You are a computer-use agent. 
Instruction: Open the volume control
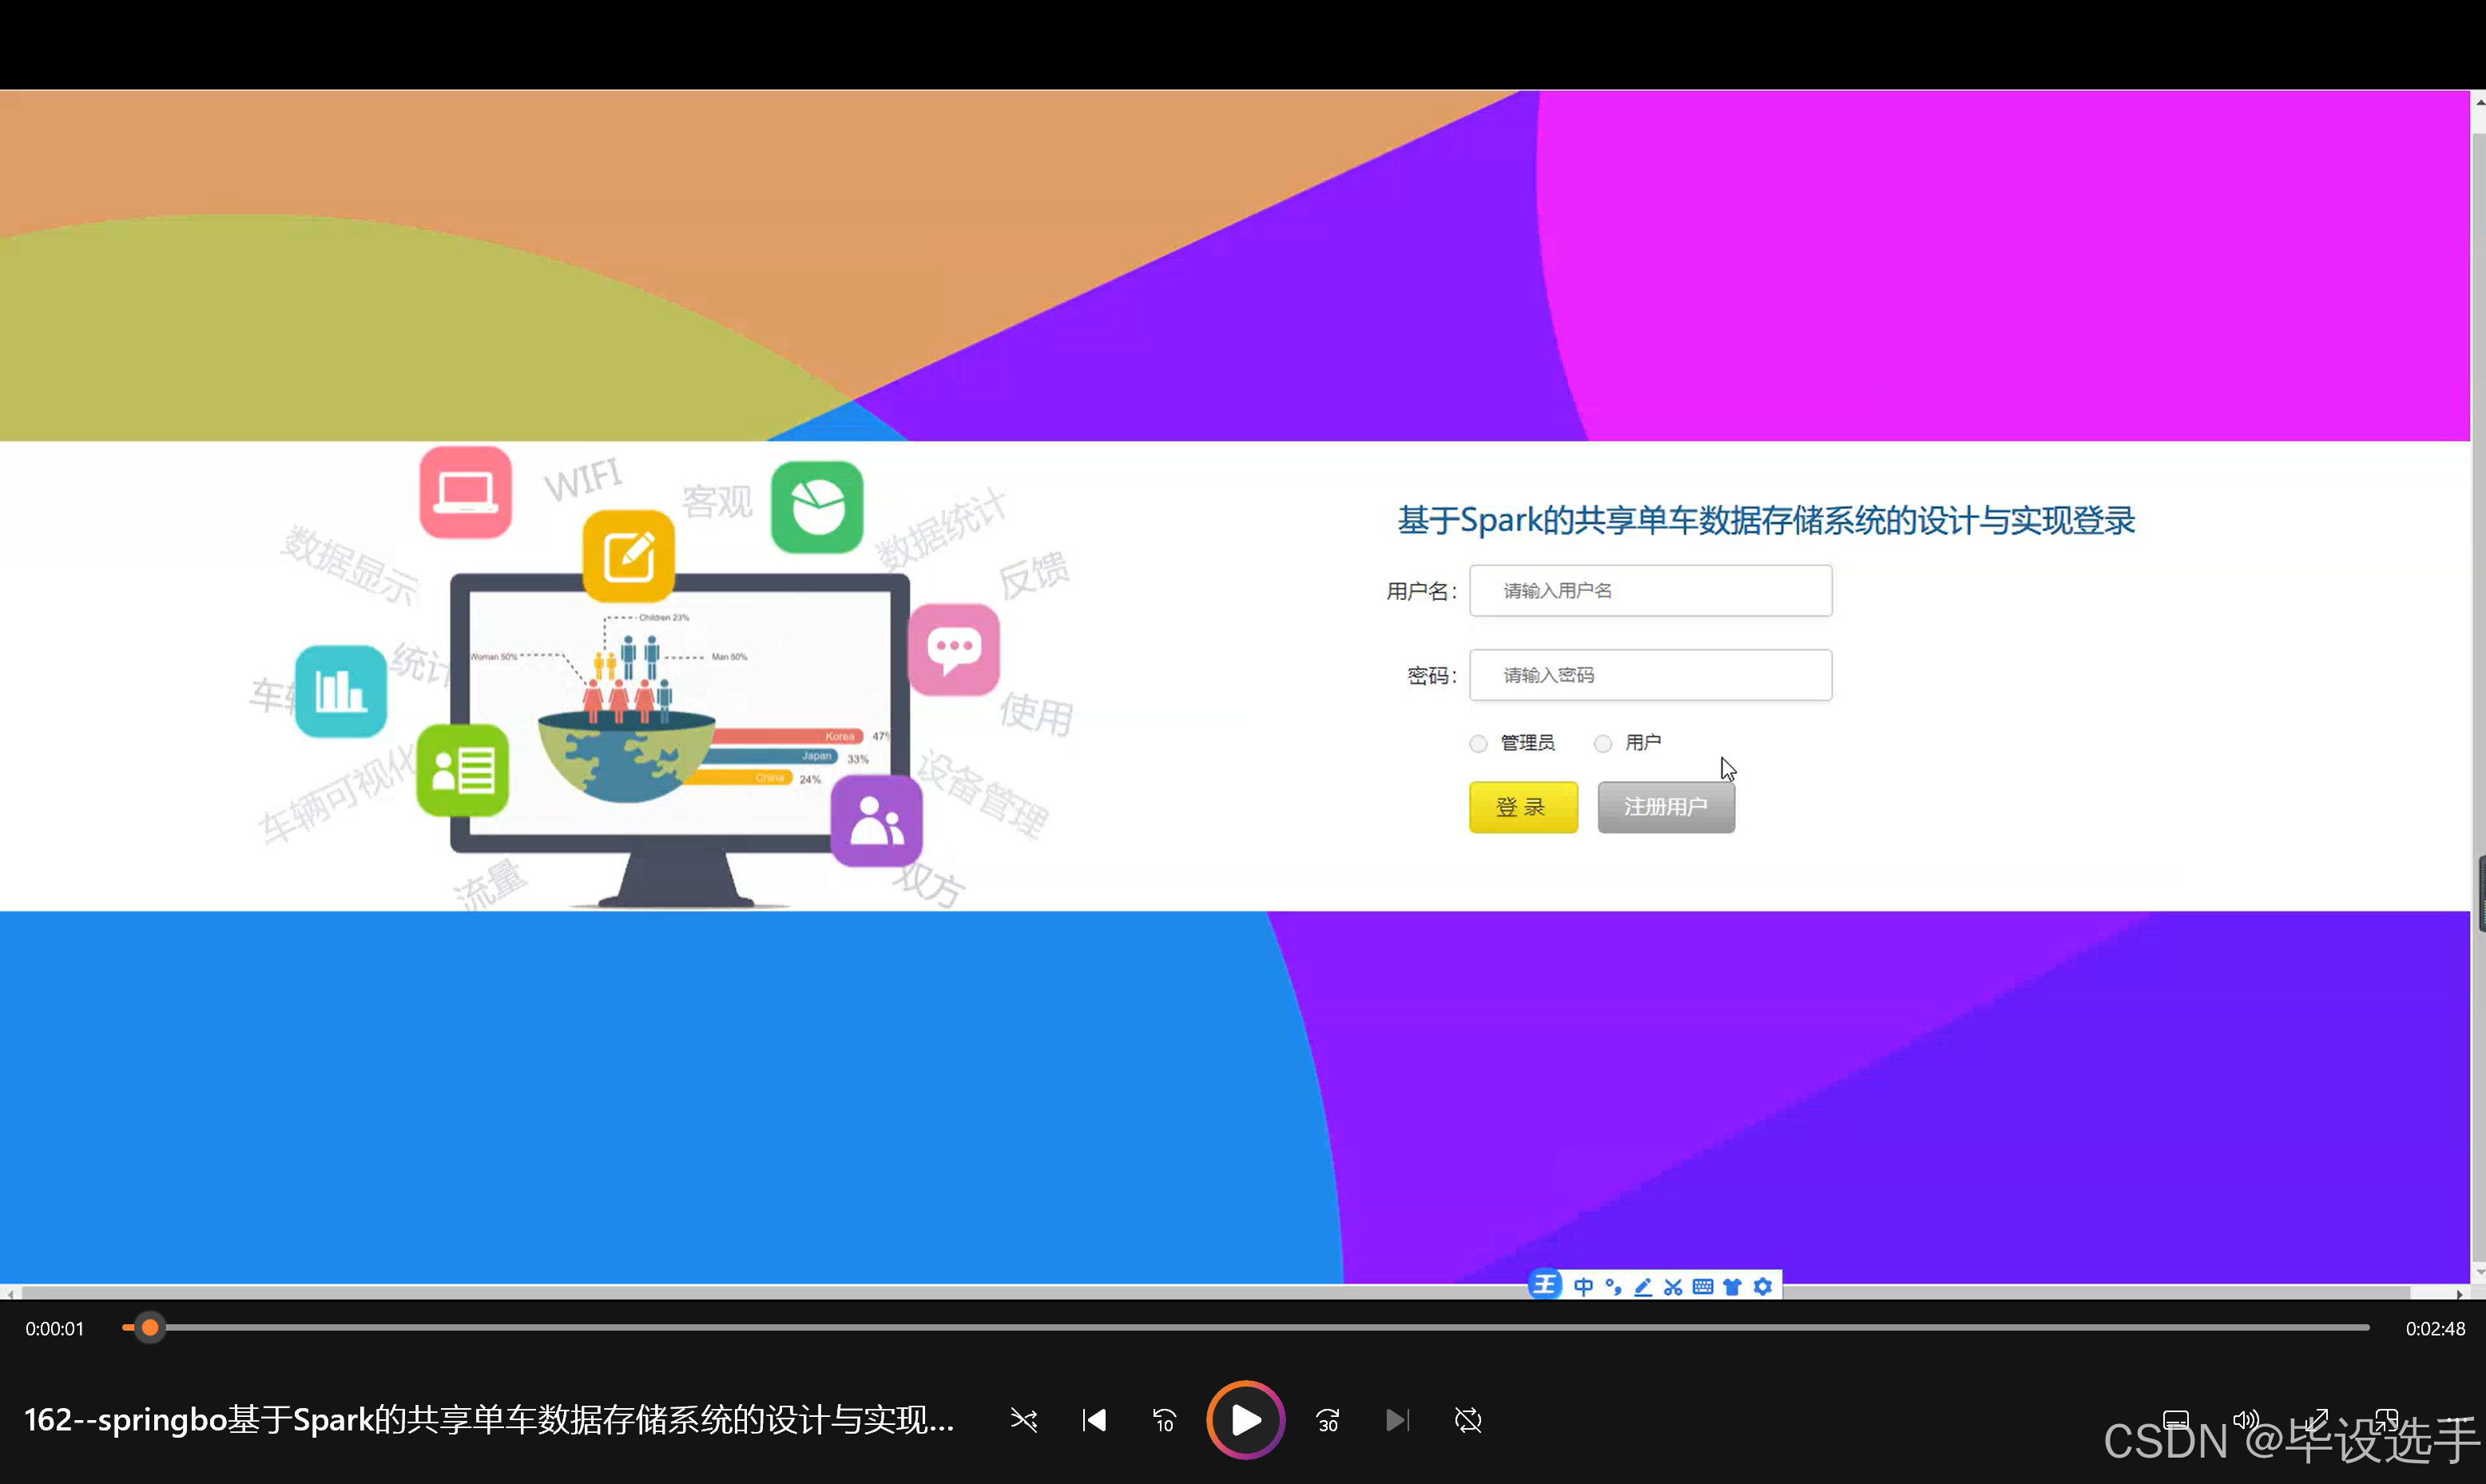[x=2246, y=1420]
